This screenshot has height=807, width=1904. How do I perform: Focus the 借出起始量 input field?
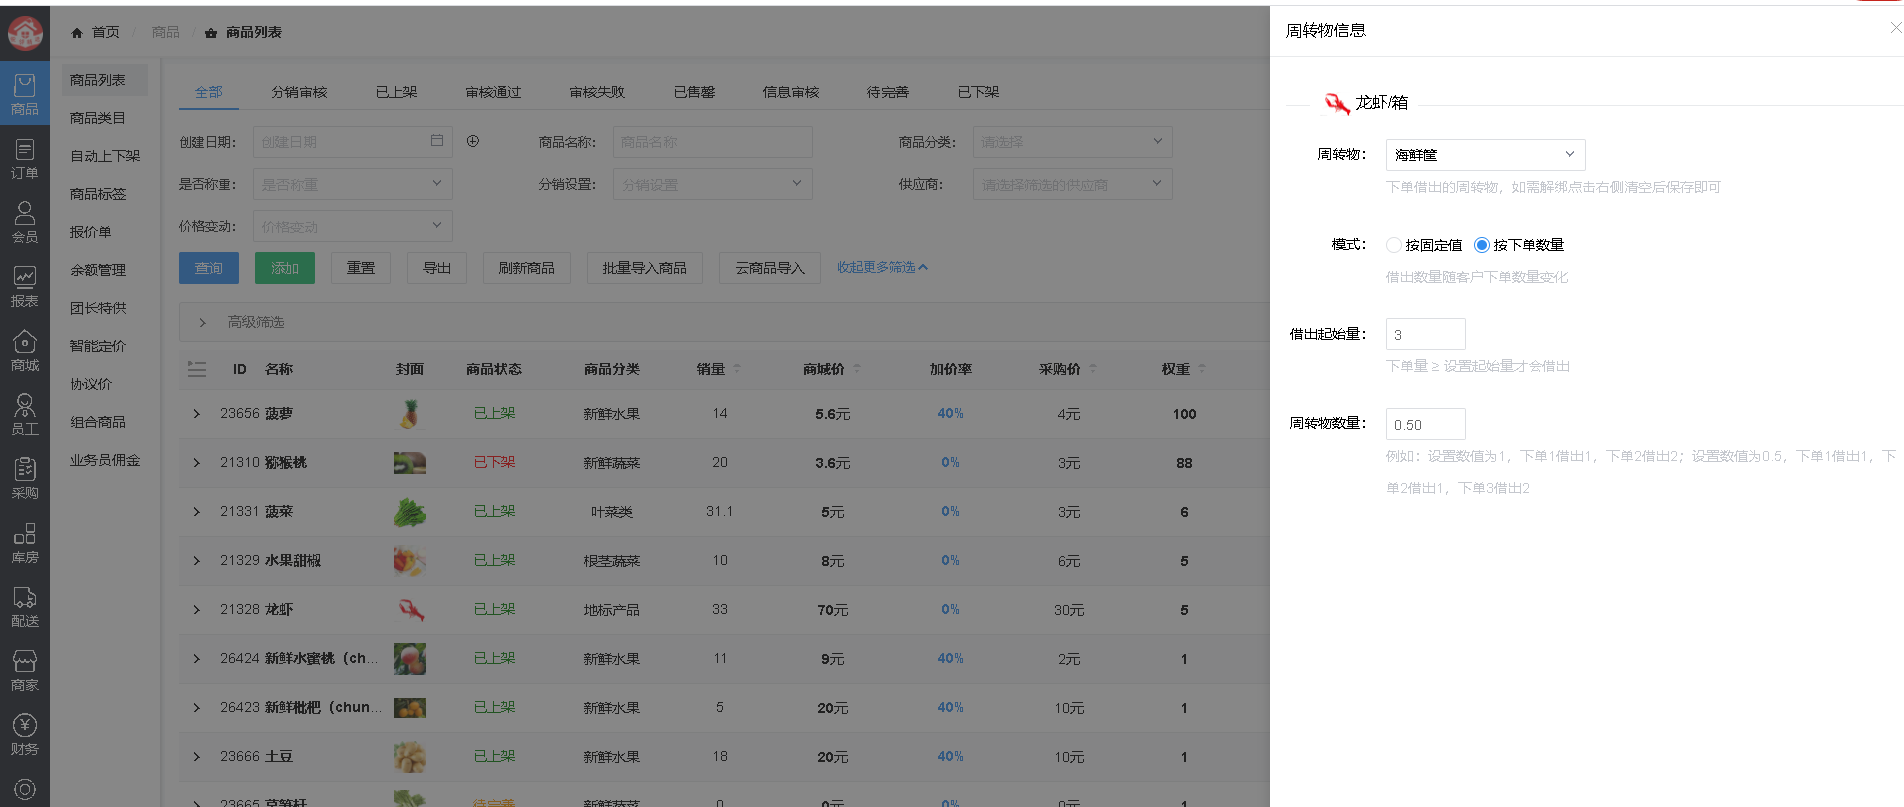point(1425,334)
